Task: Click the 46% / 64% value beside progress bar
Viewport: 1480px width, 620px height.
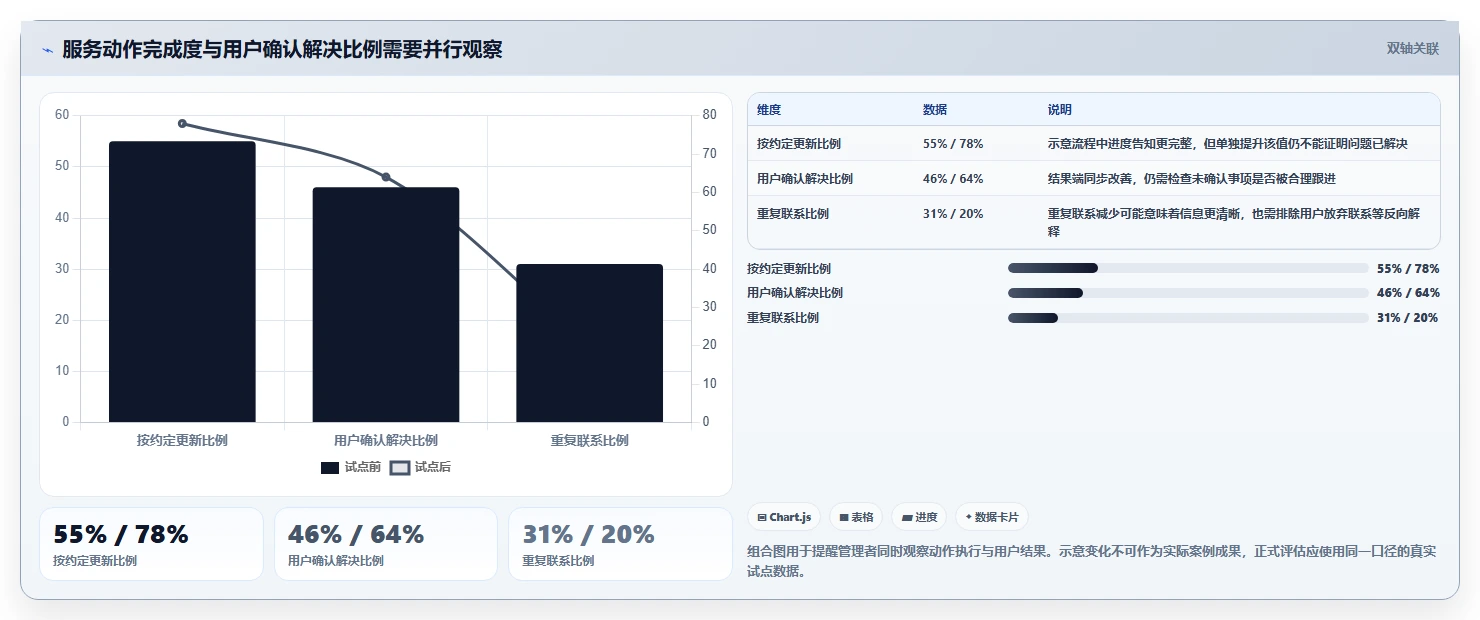Action: click(x=1408, y=293)
